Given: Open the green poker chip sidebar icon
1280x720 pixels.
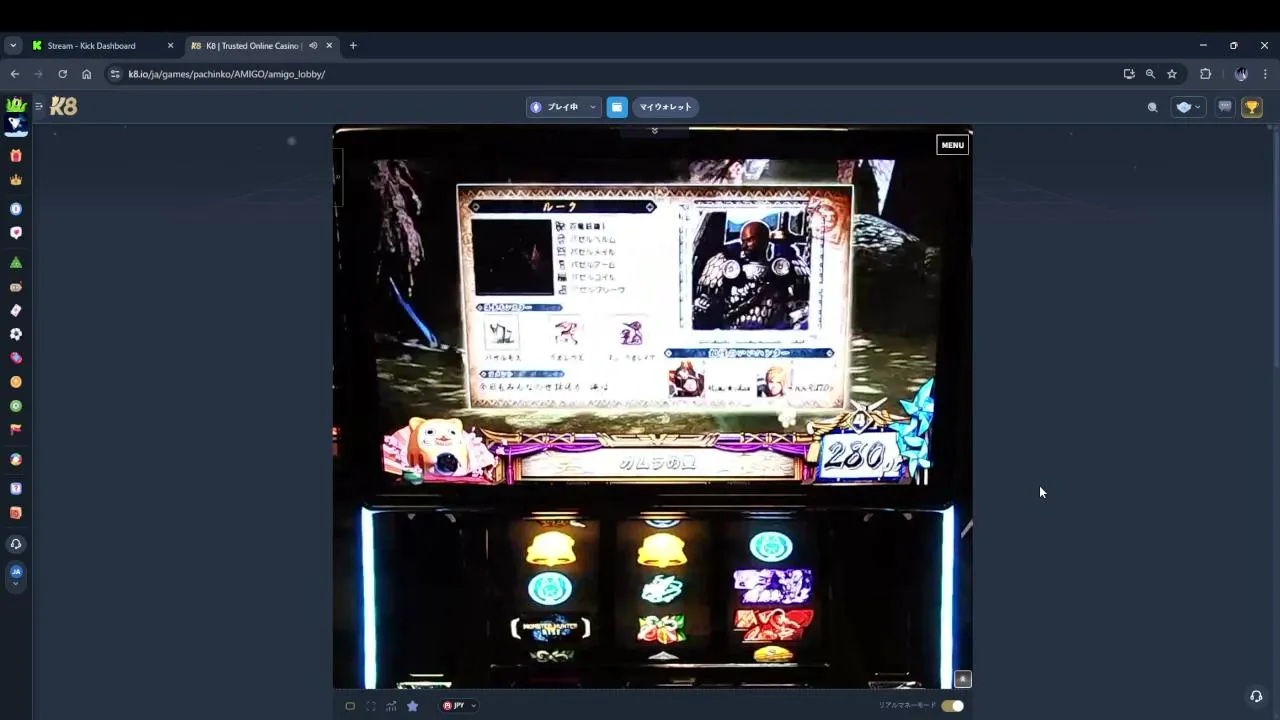Looking at the screenshot, I should 16,406.
